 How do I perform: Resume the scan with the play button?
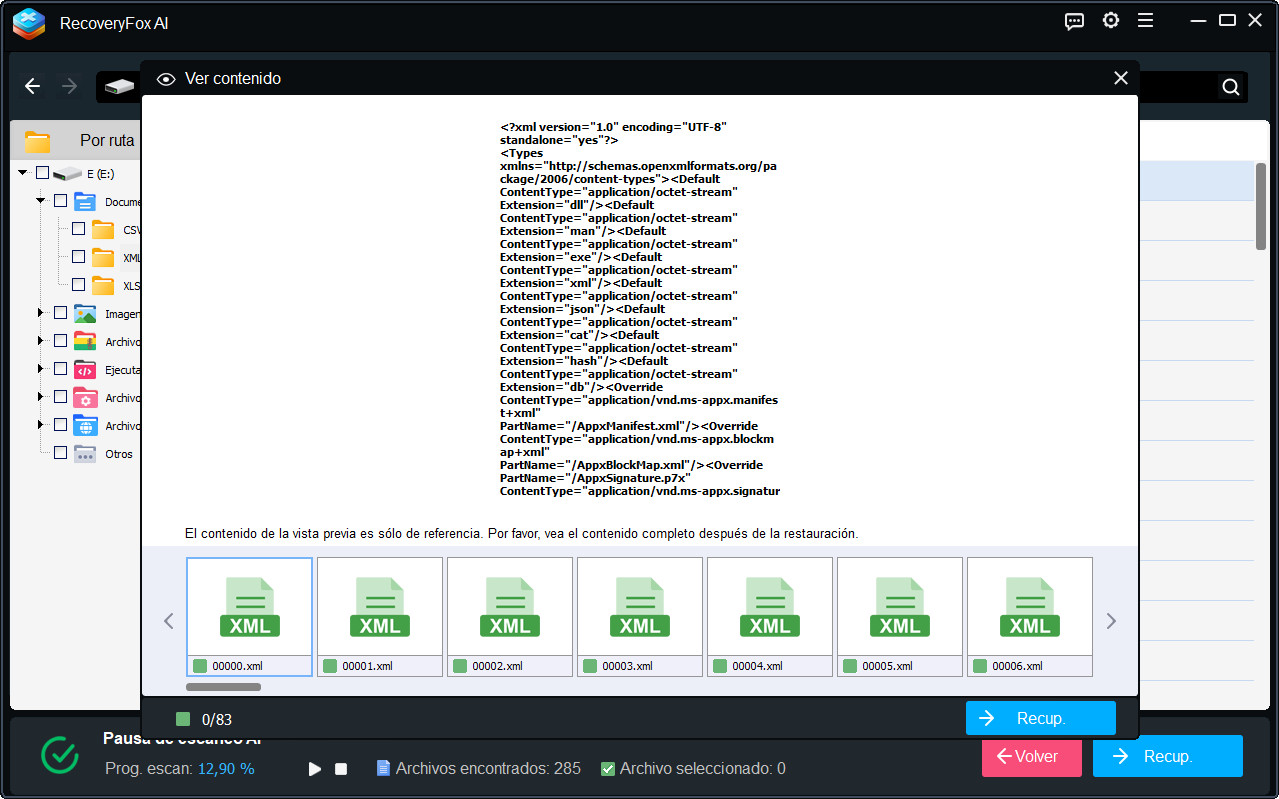pyautogui.click(x=315, y=769)
